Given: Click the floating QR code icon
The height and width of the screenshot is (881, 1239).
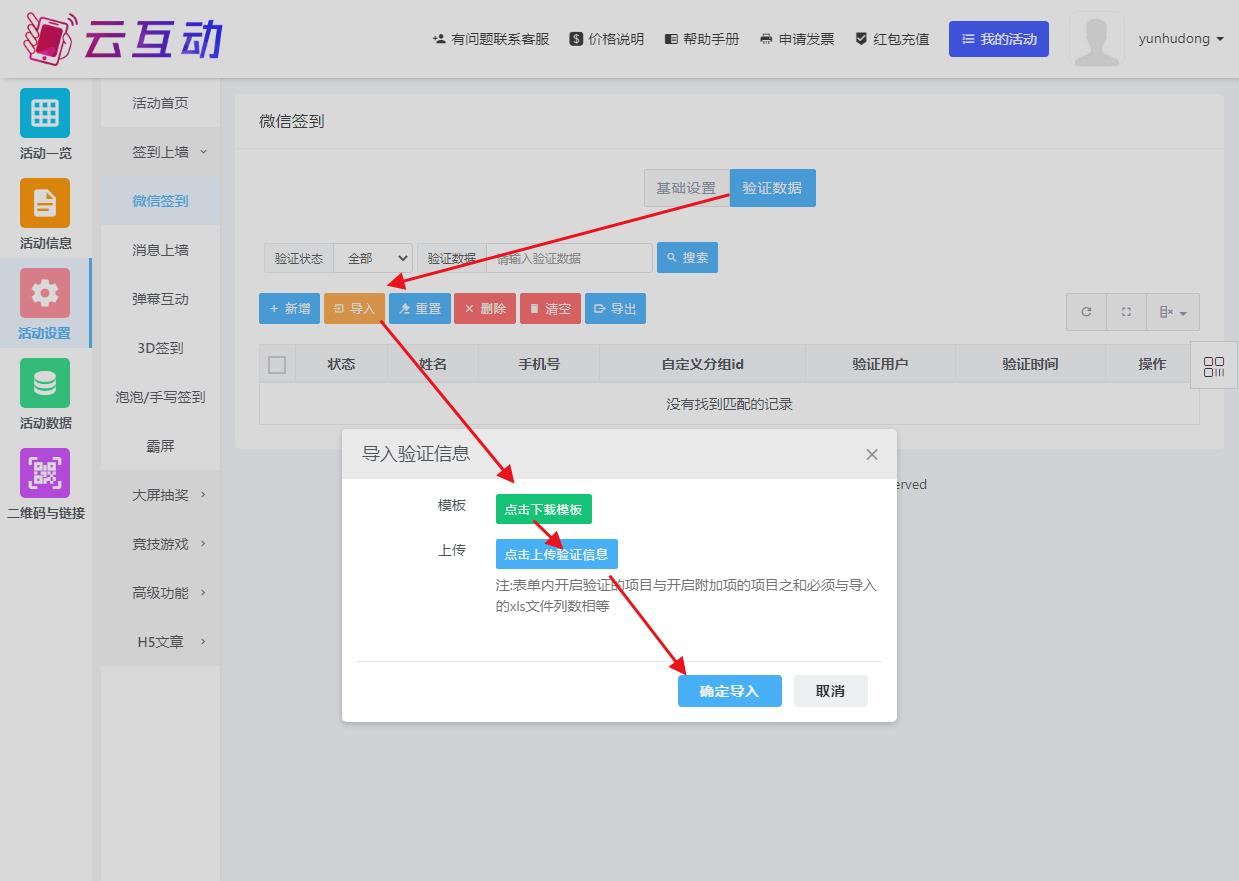Looking at the screenshot, I should point(1214,367).
